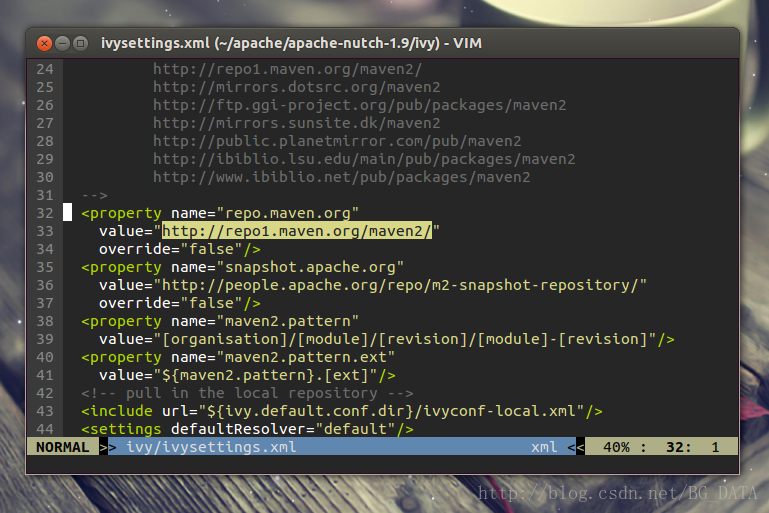Click line number 44
769x513 pixels.
pyautogui.click(x=45, y=429)
